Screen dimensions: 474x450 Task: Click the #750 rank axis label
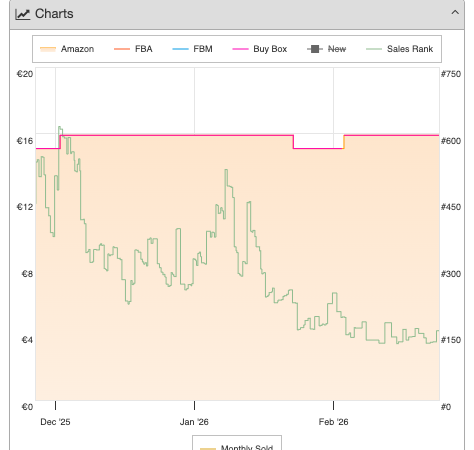(451, 74)
